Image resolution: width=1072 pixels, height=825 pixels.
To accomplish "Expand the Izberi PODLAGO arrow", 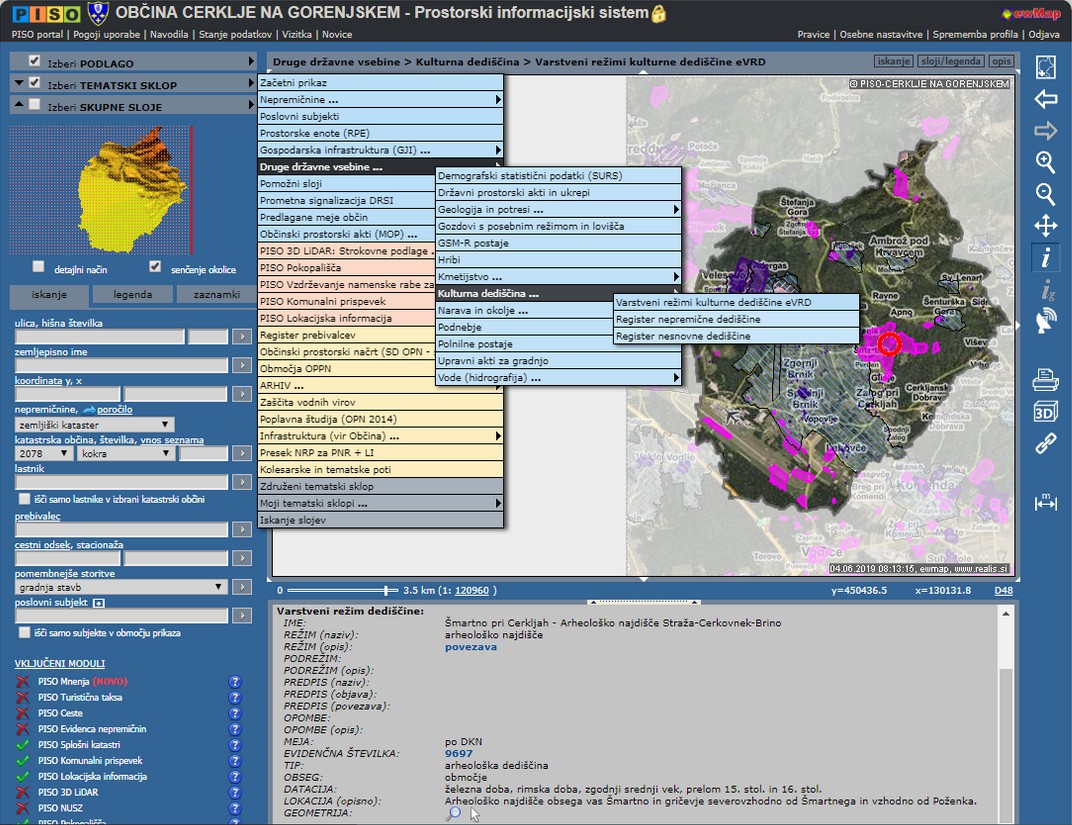I will [x=251, y=61].
